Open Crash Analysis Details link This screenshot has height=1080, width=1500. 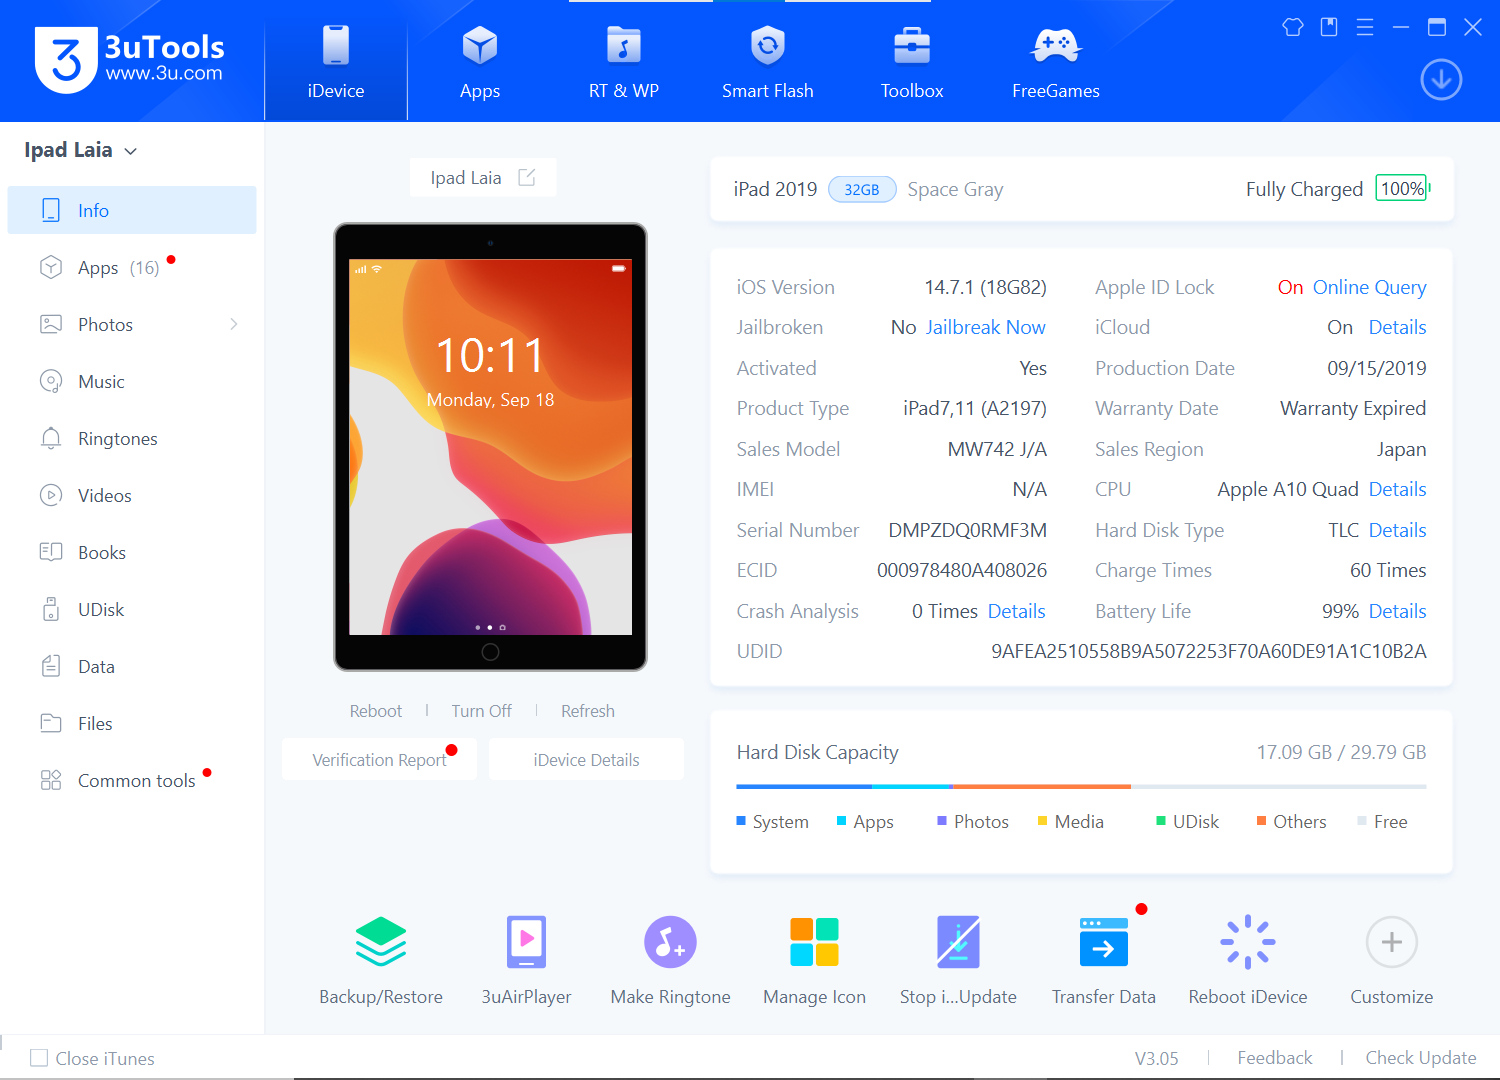1016,611
